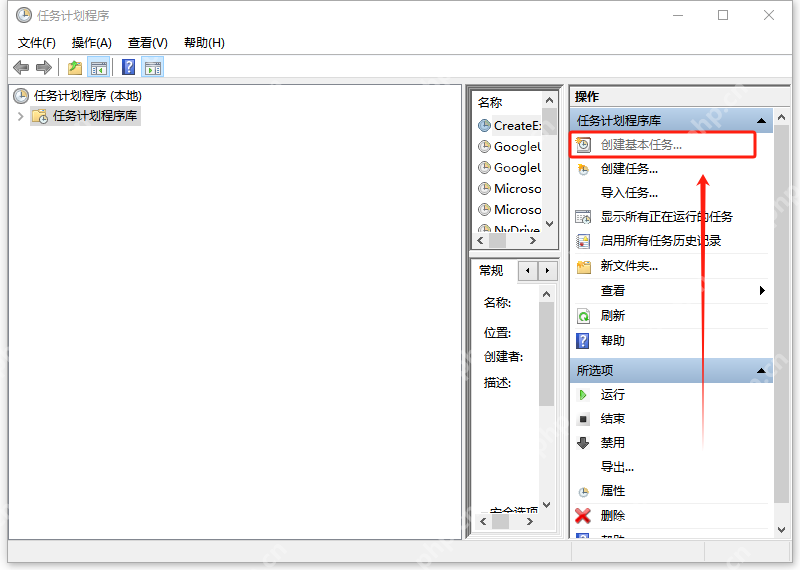Collapse the 所选项 section arrow
The height and width of the screenshot is (570, 800).
coord(761,370)
